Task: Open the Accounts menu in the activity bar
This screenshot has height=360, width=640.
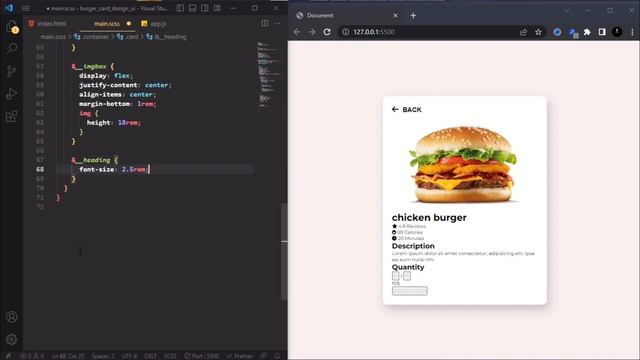Action: coord(11,317)
